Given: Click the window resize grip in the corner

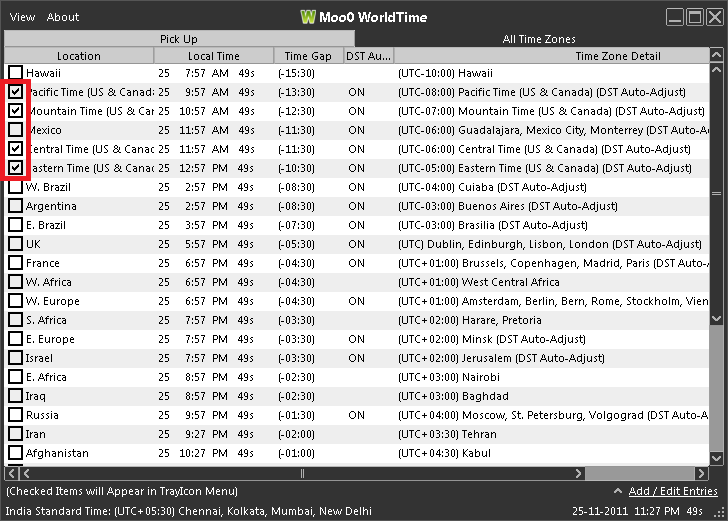Looking at the screenshot, I should [x=720, y=513].
